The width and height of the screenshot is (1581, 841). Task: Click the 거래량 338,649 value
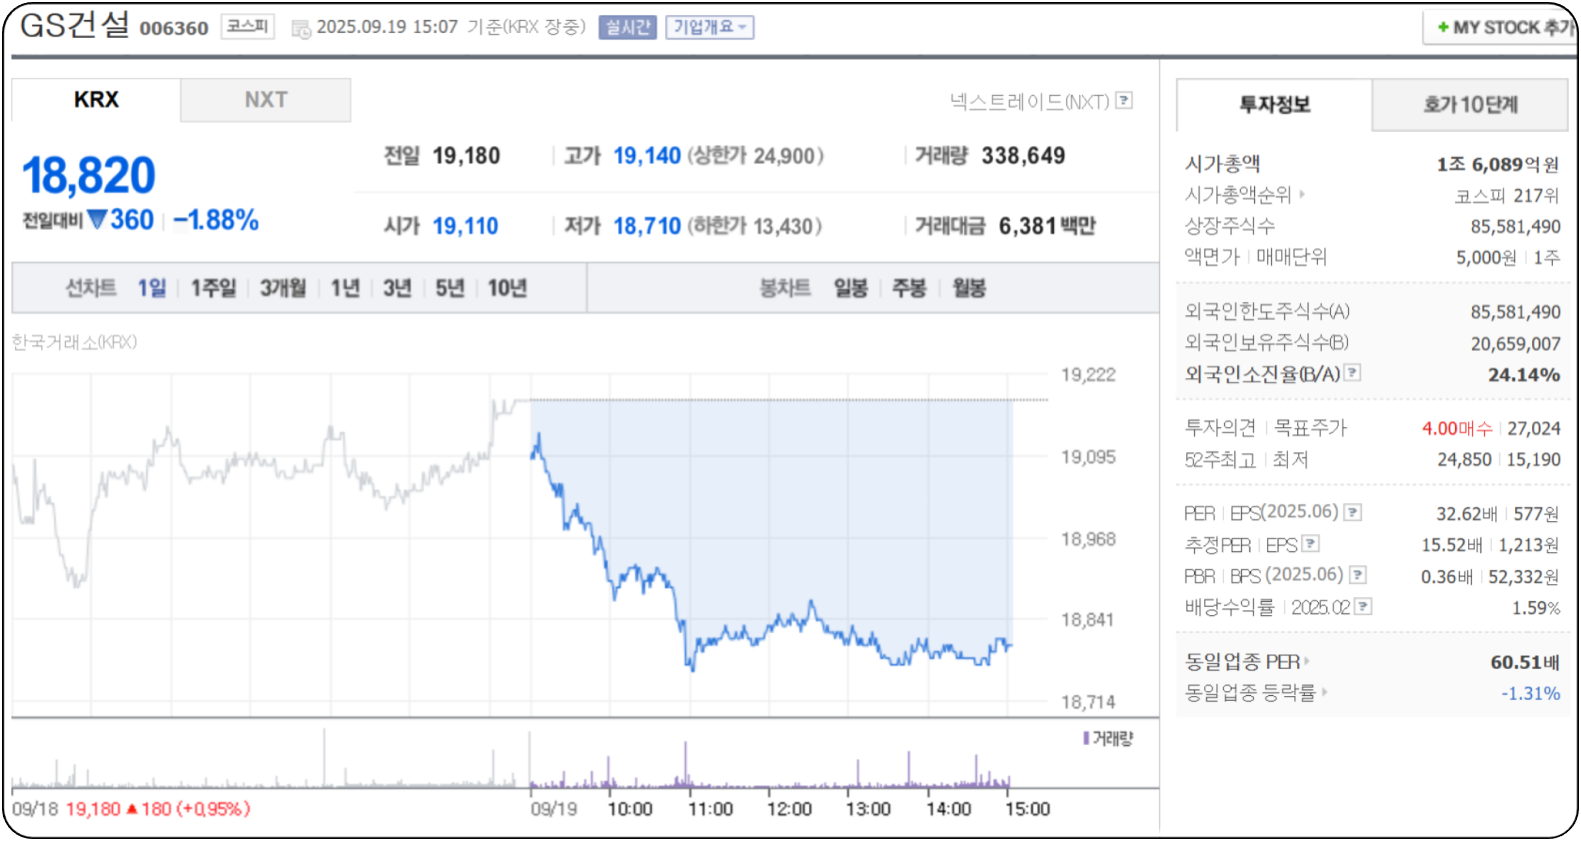pyautogui.click(x=1023, y=156)
